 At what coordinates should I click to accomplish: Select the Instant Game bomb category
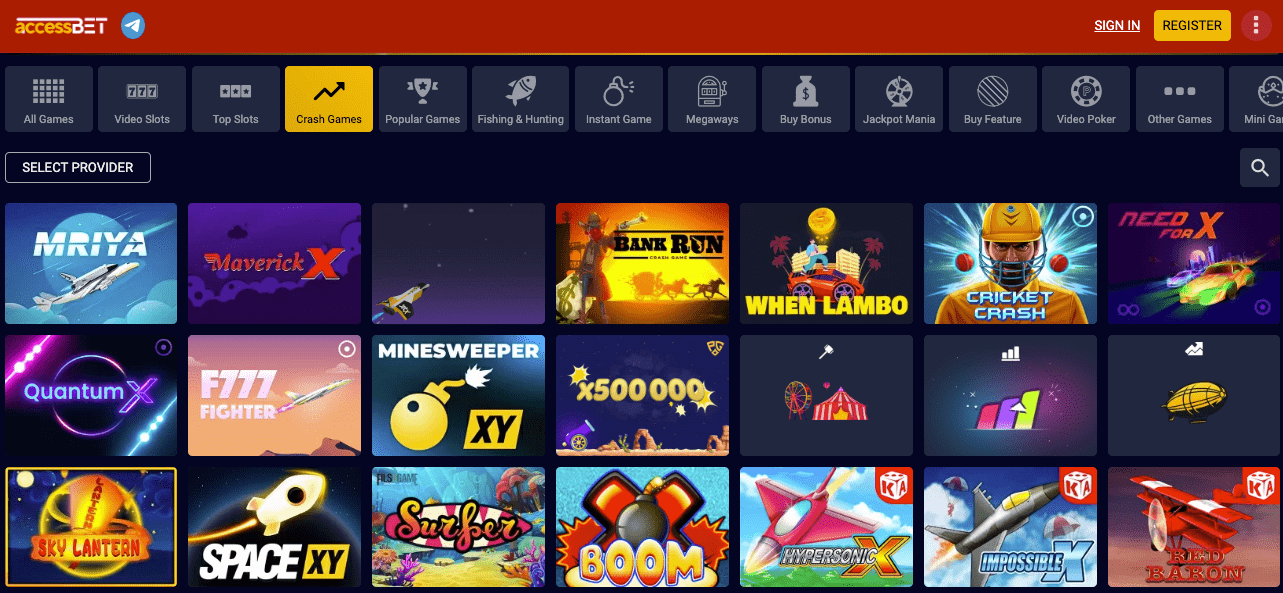(618, 99)
